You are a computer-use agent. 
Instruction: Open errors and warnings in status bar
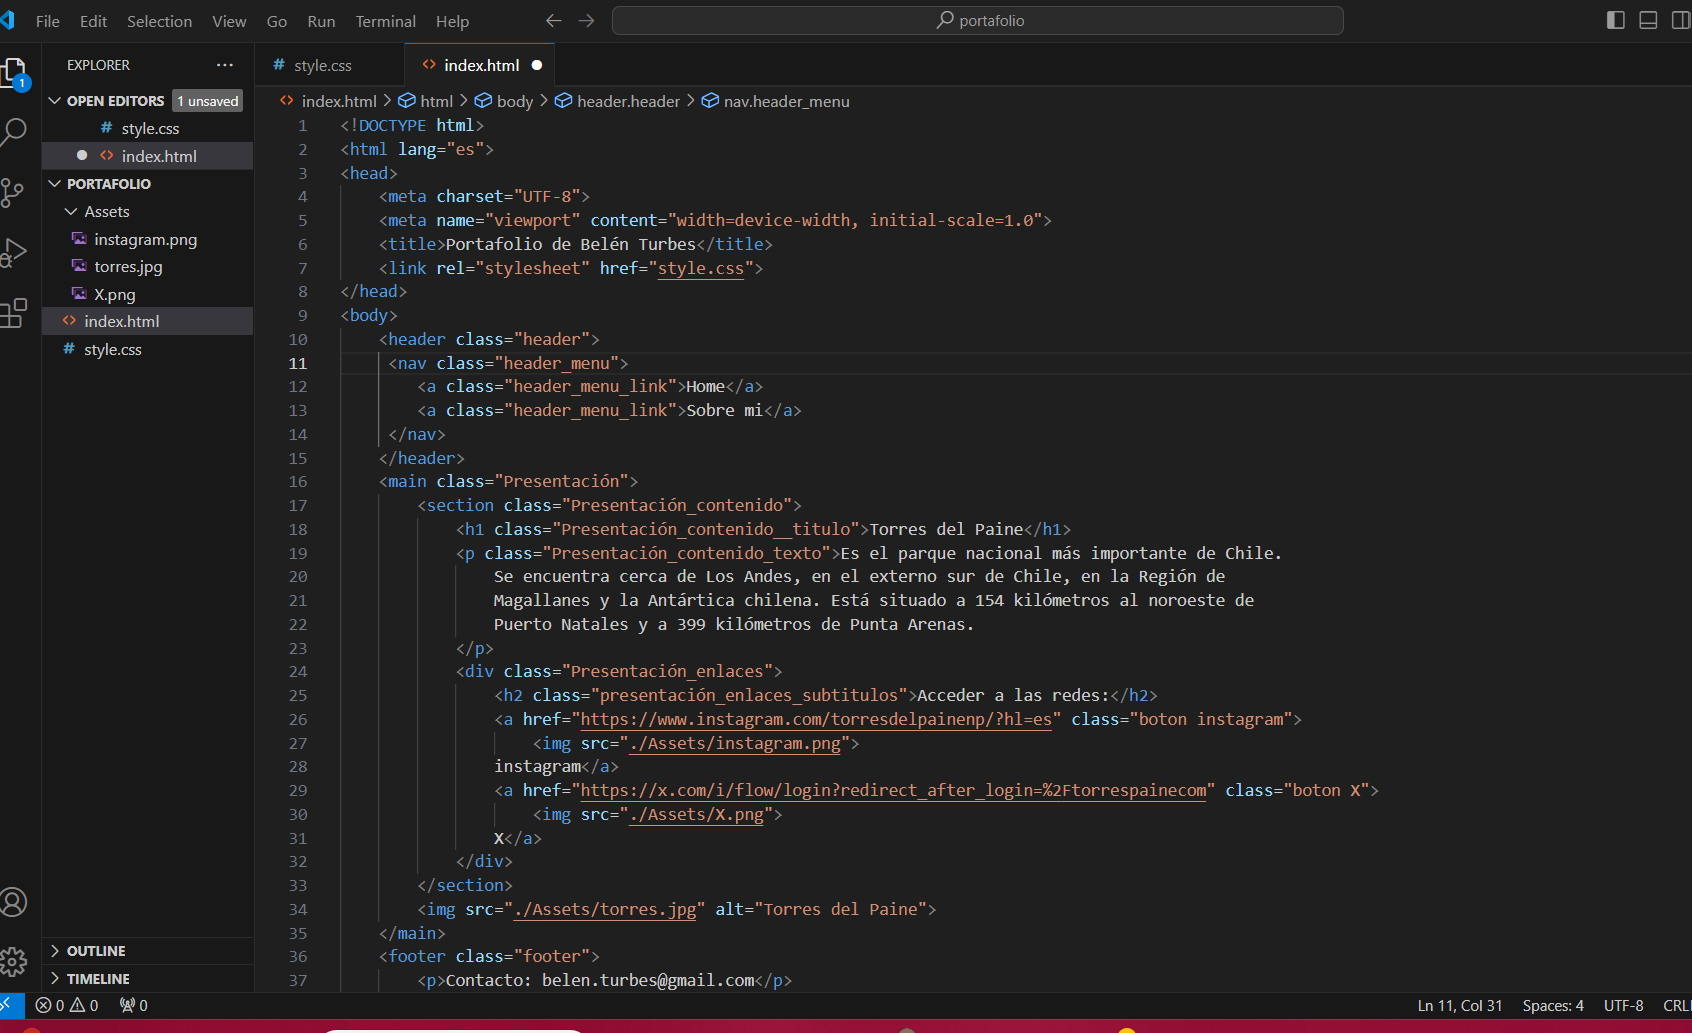pyautogui.click(x=67, y=1005)
